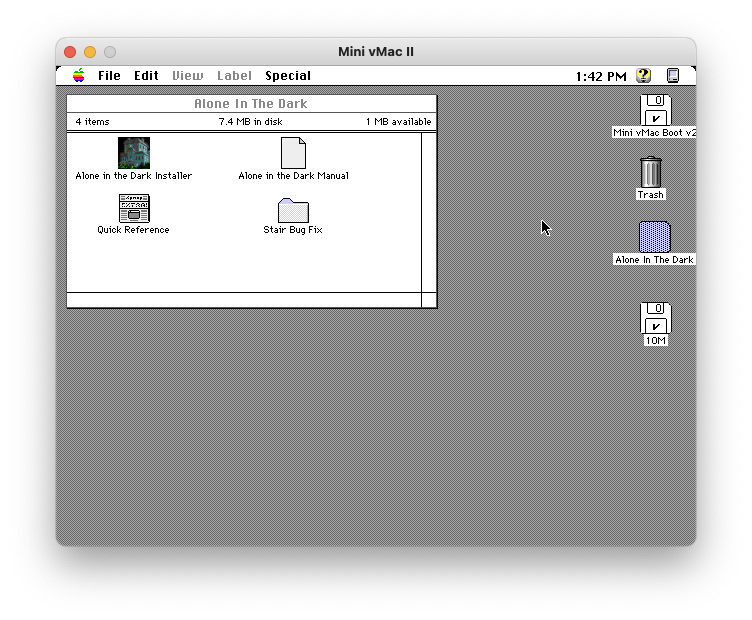Screen dimensions: 752x620
Task: Click the '4 items' status text
Action: click(x=92, y=122)
